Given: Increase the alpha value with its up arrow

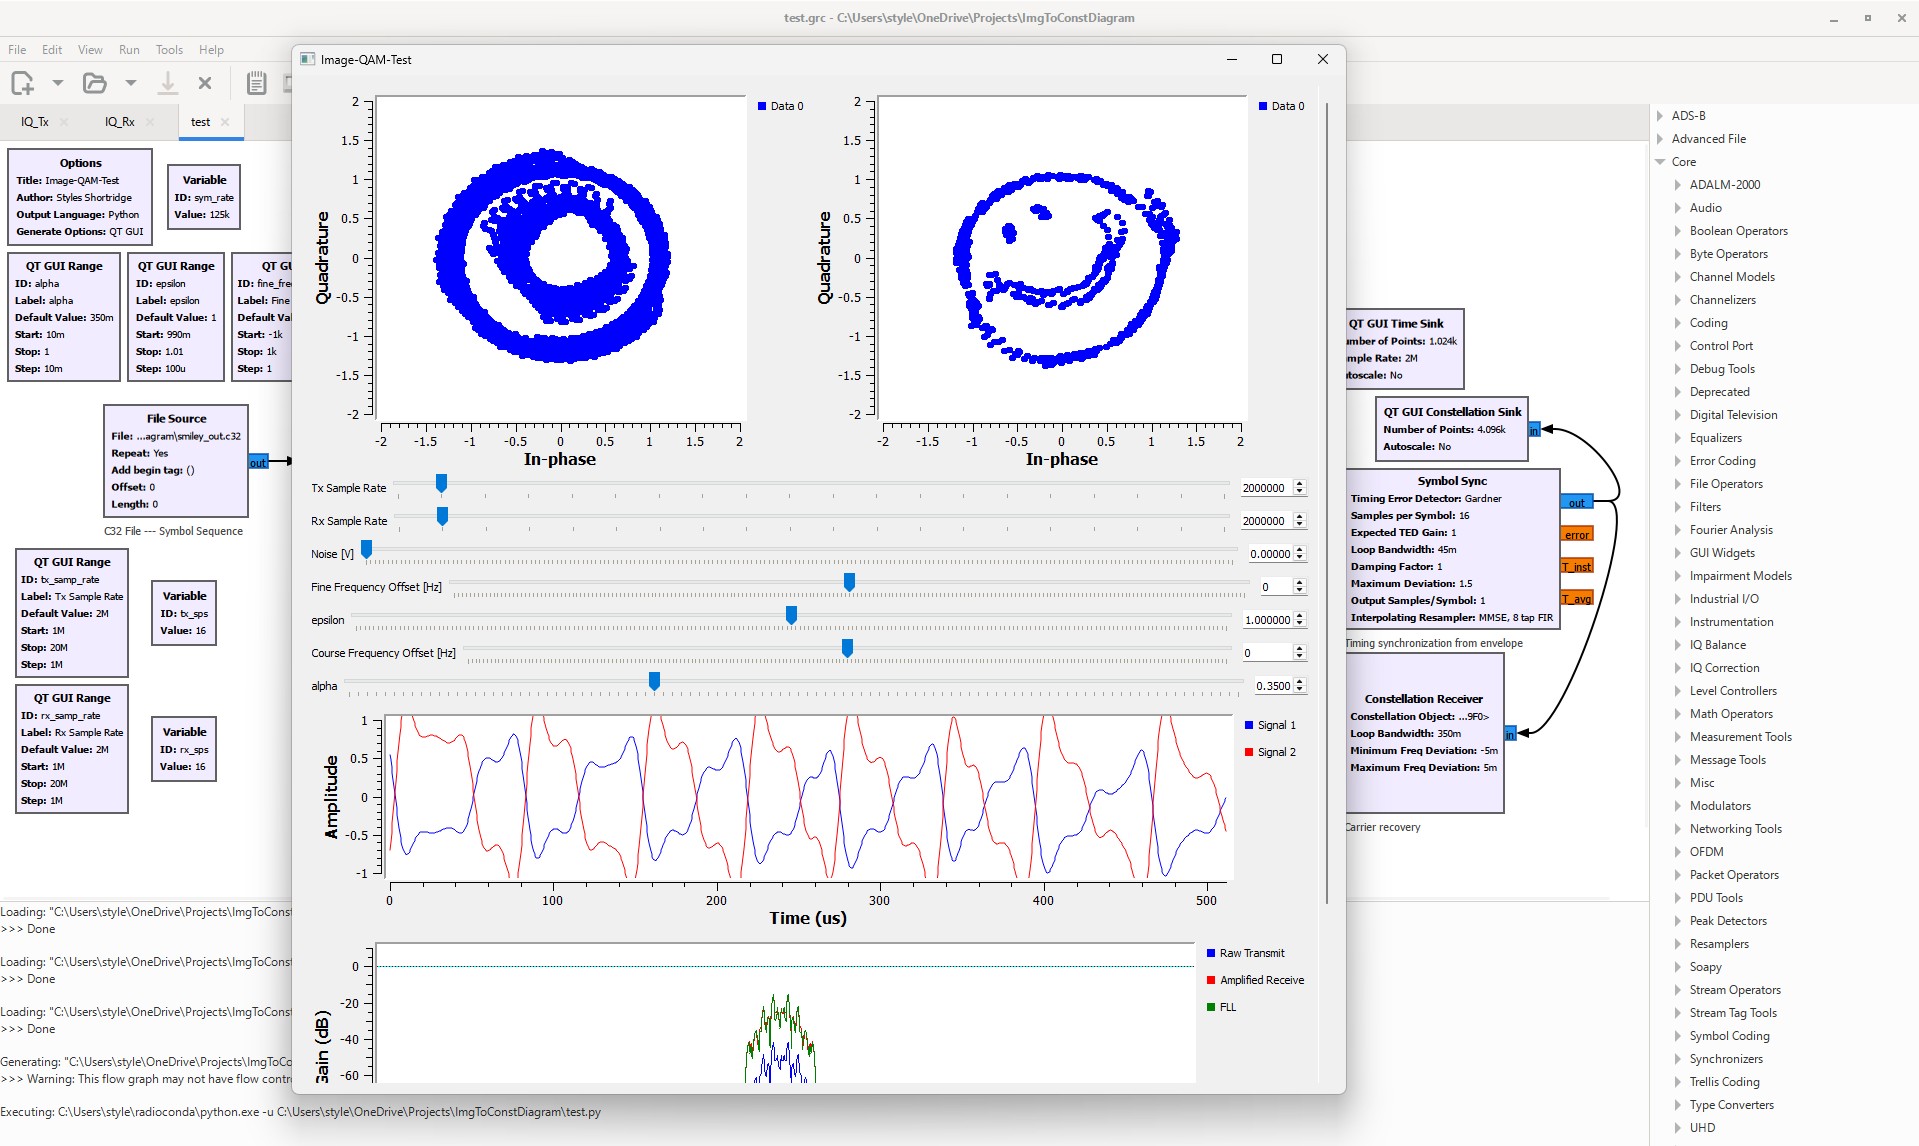Looking at the screenshot, I should click(1300, 682).
